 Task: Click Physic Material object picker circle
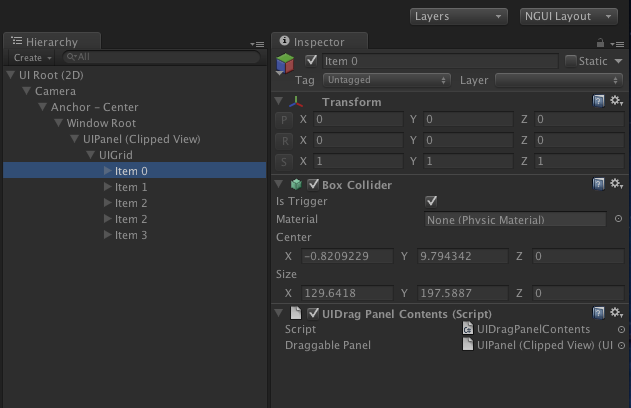click(x=619, y=218)
